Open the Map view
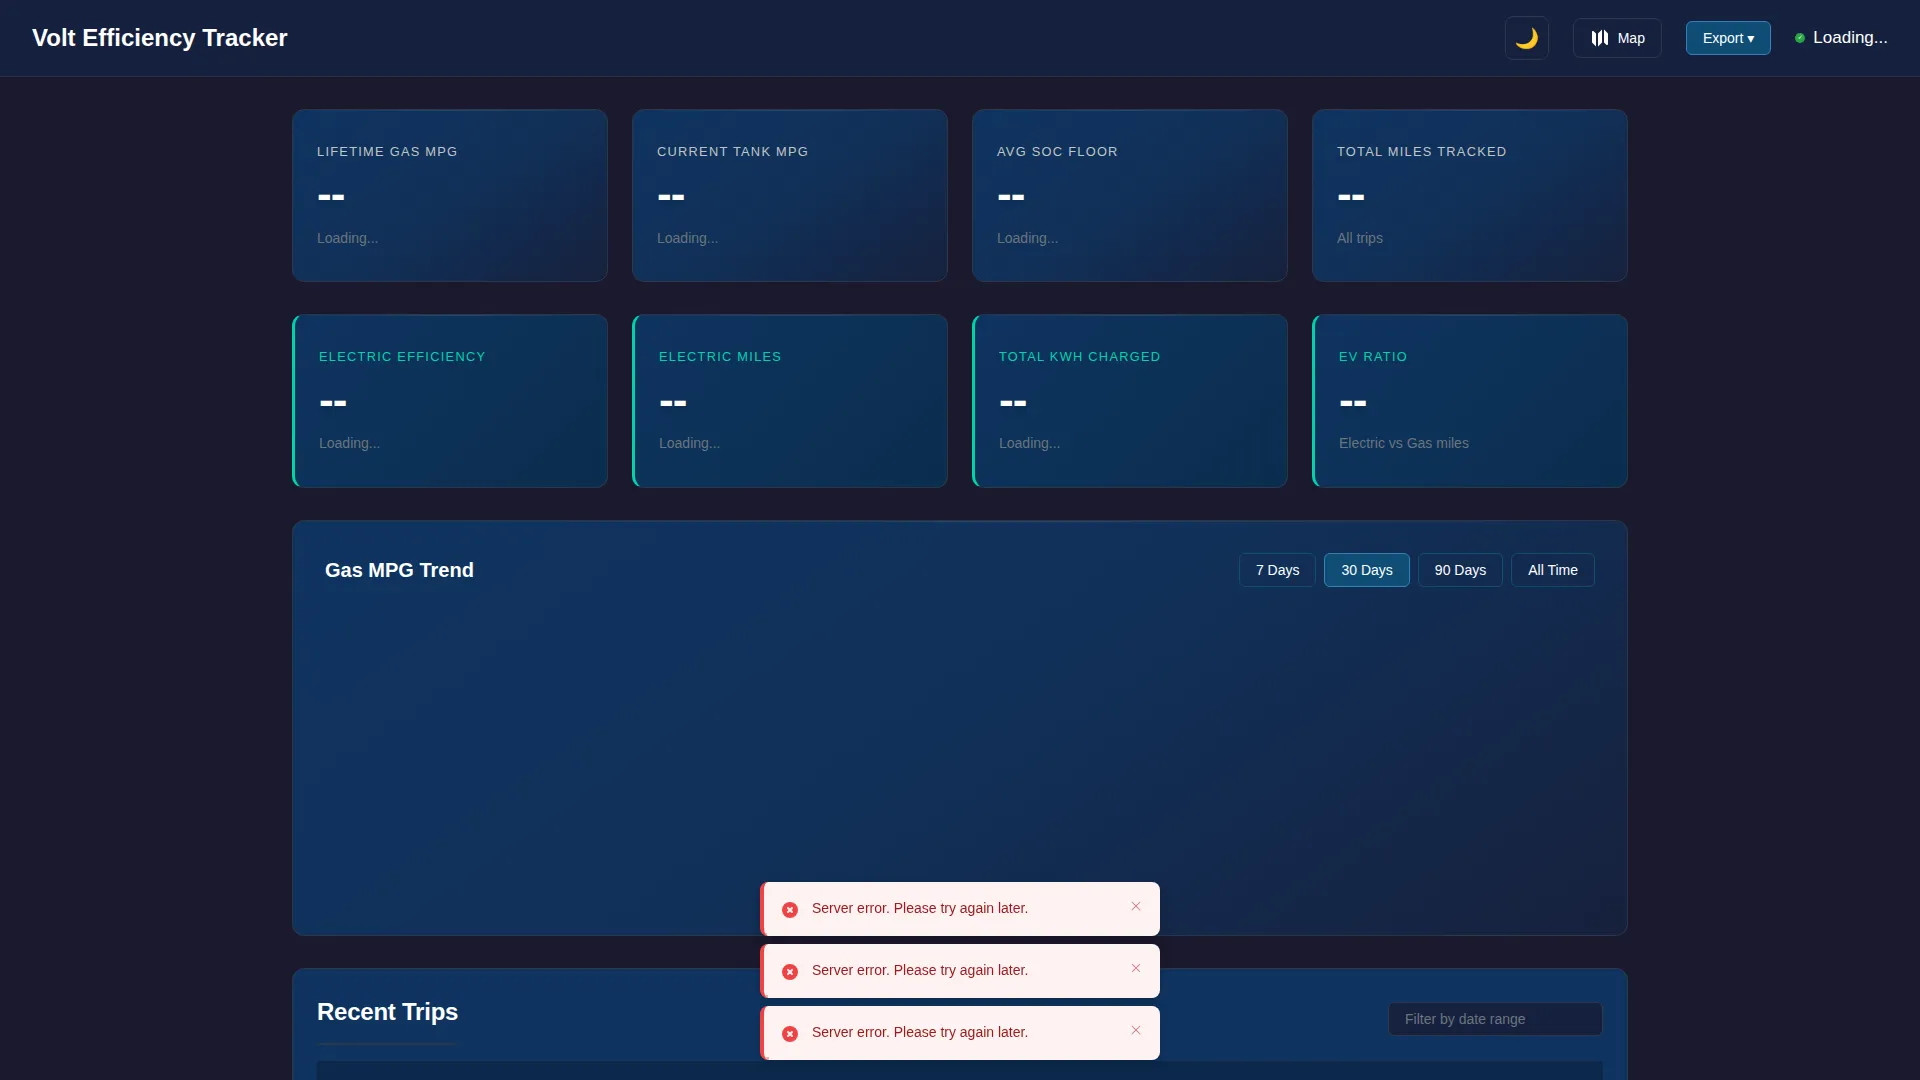Screen dimensions: 1920x1080 click(x=1616, y=38)
